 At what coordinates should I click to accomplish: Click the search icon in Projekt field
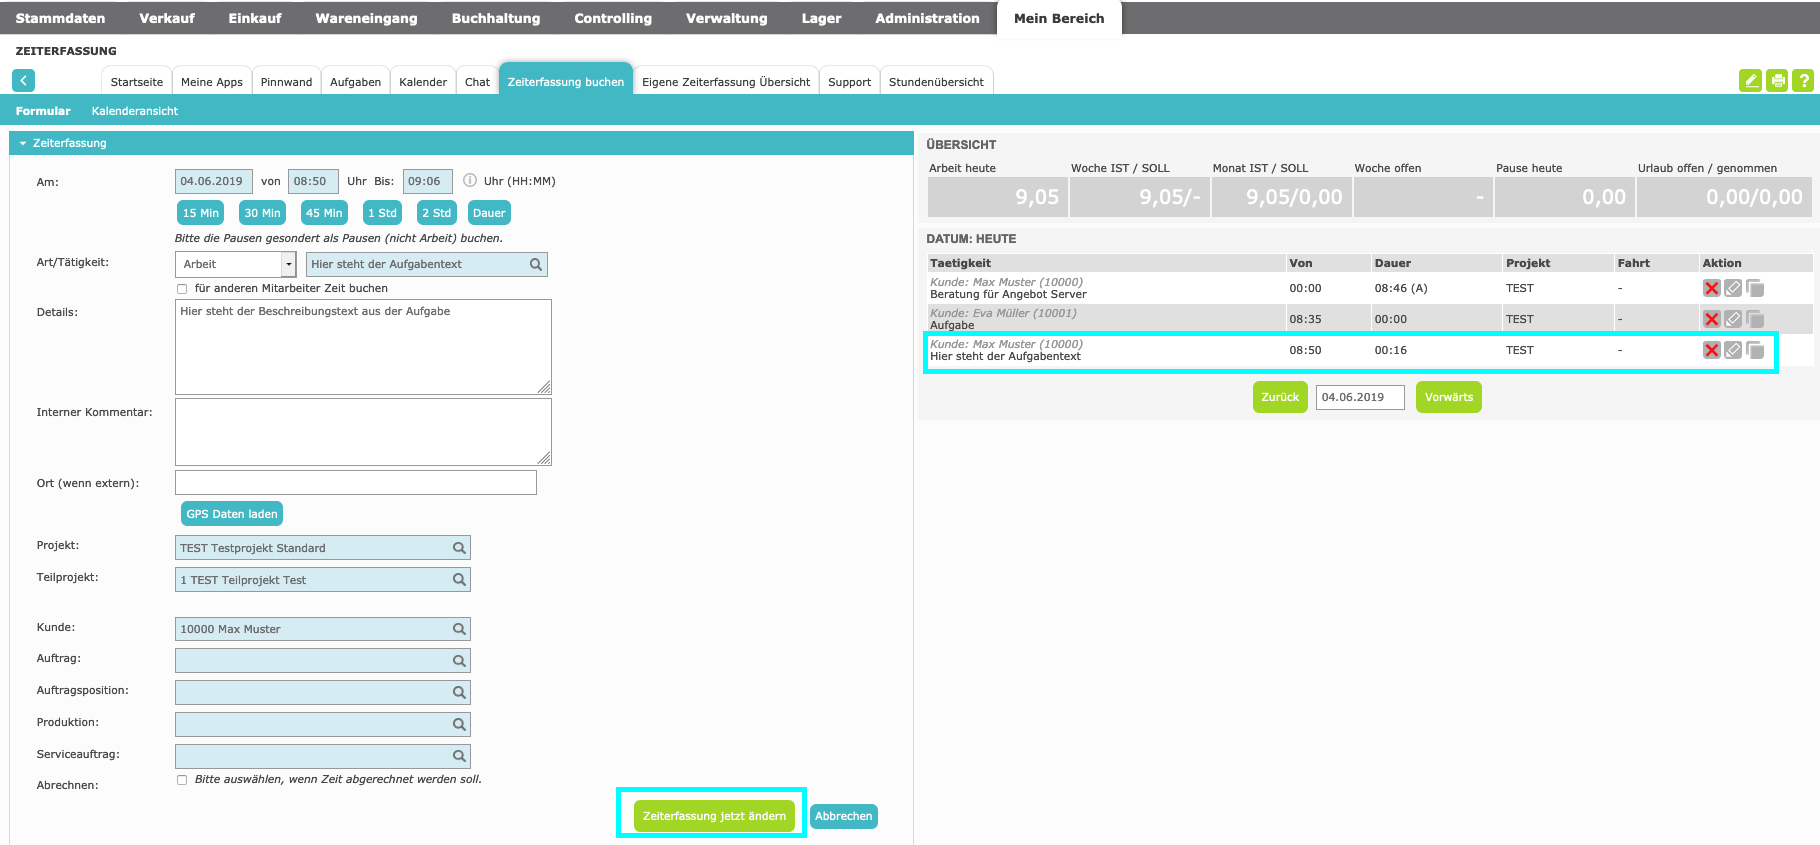(x=459, y=548)
